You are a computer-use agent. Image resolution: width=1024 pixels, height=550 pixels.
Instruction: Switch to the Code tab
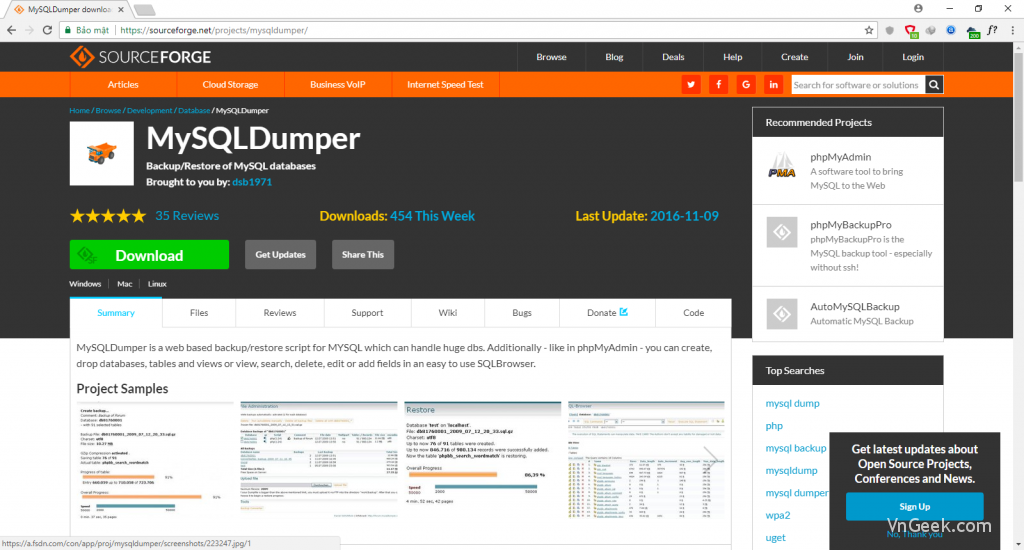[694, 313]
